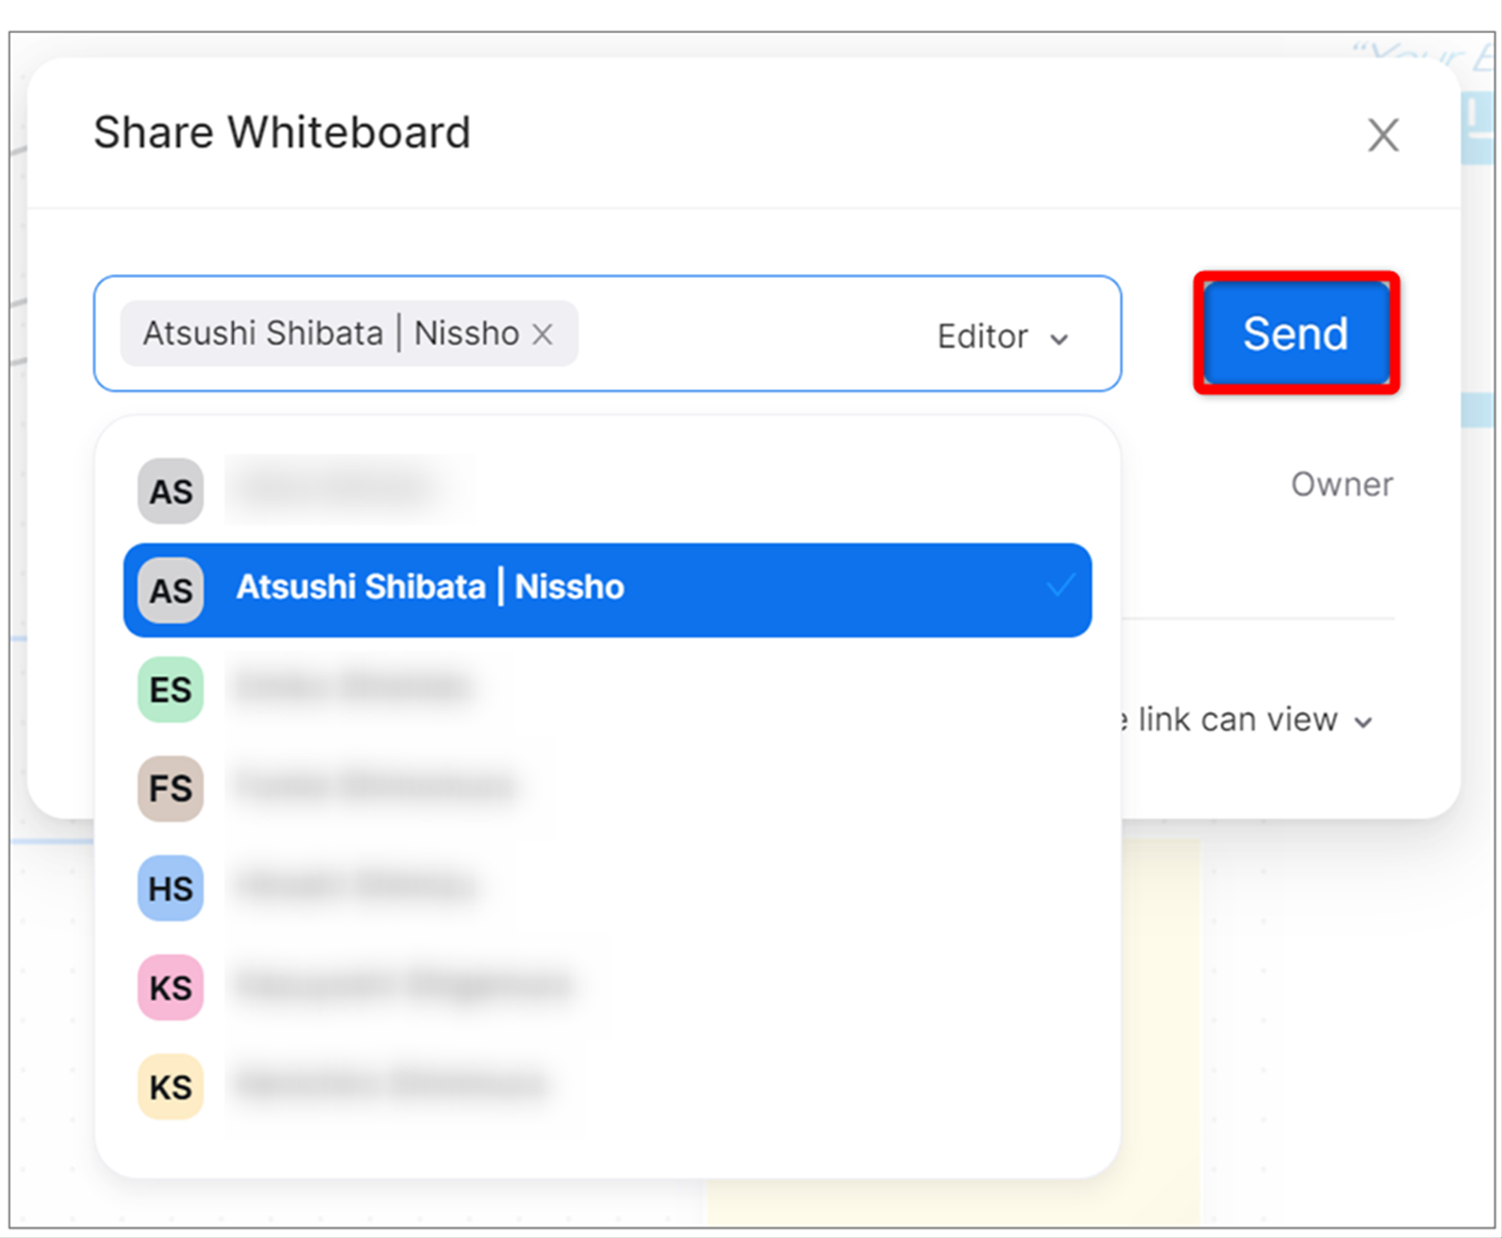Choose the blue HS avatar contact
Screen dimensions: 1502x1238
[x=607, y=888]
